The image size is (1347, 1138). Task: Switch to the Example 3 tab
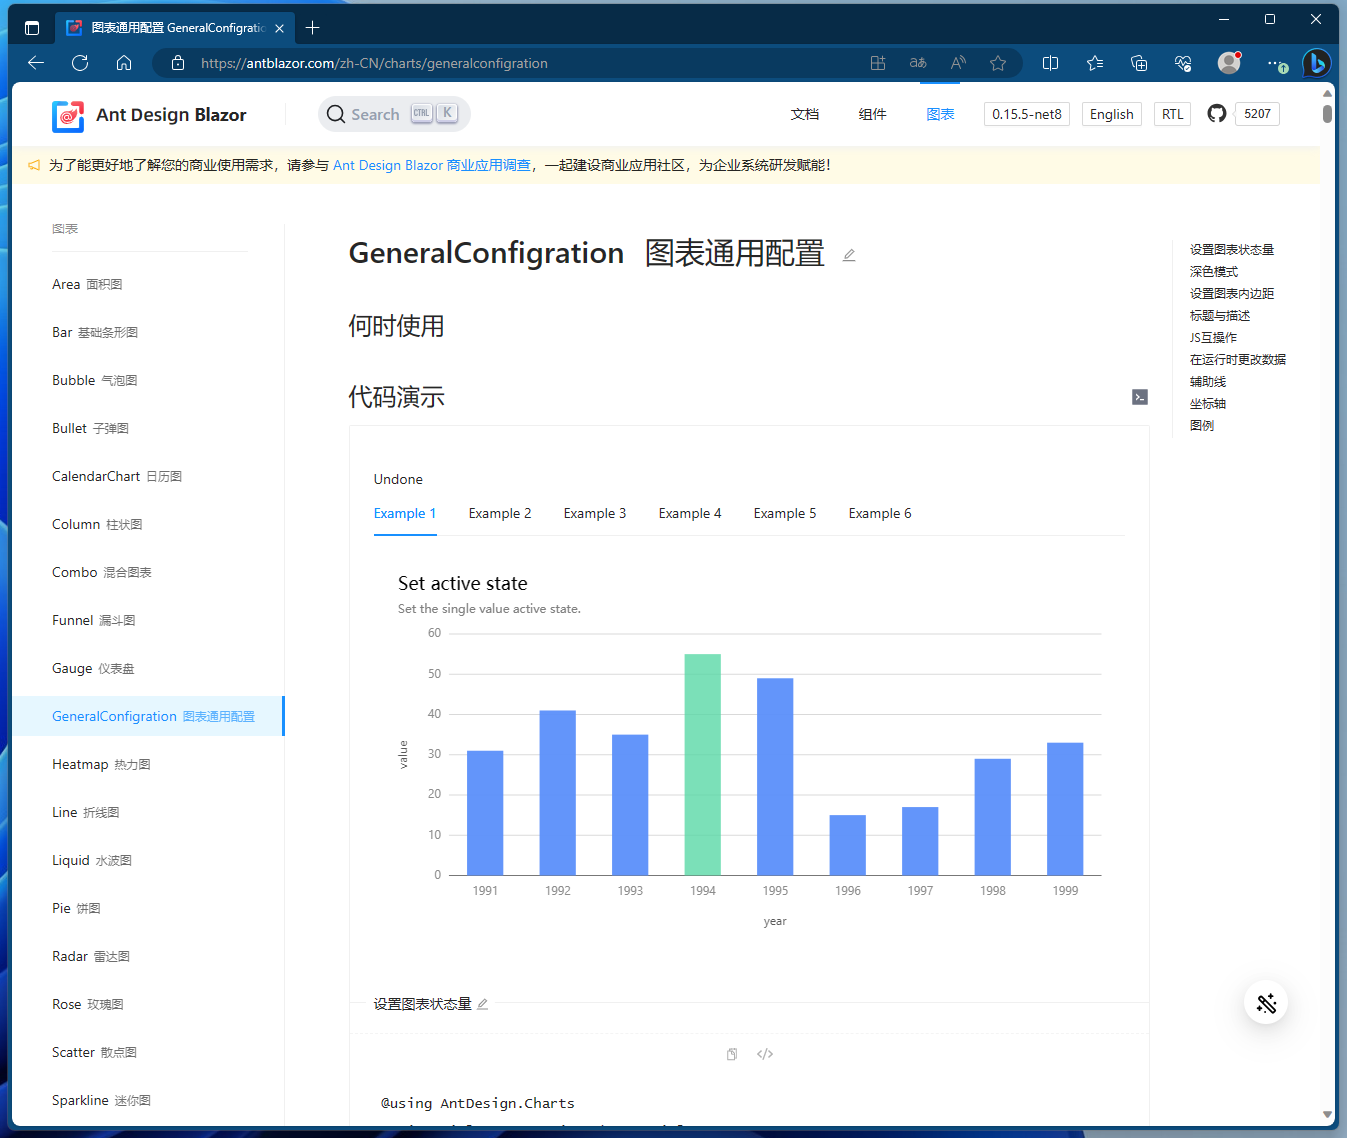(595, 513)
